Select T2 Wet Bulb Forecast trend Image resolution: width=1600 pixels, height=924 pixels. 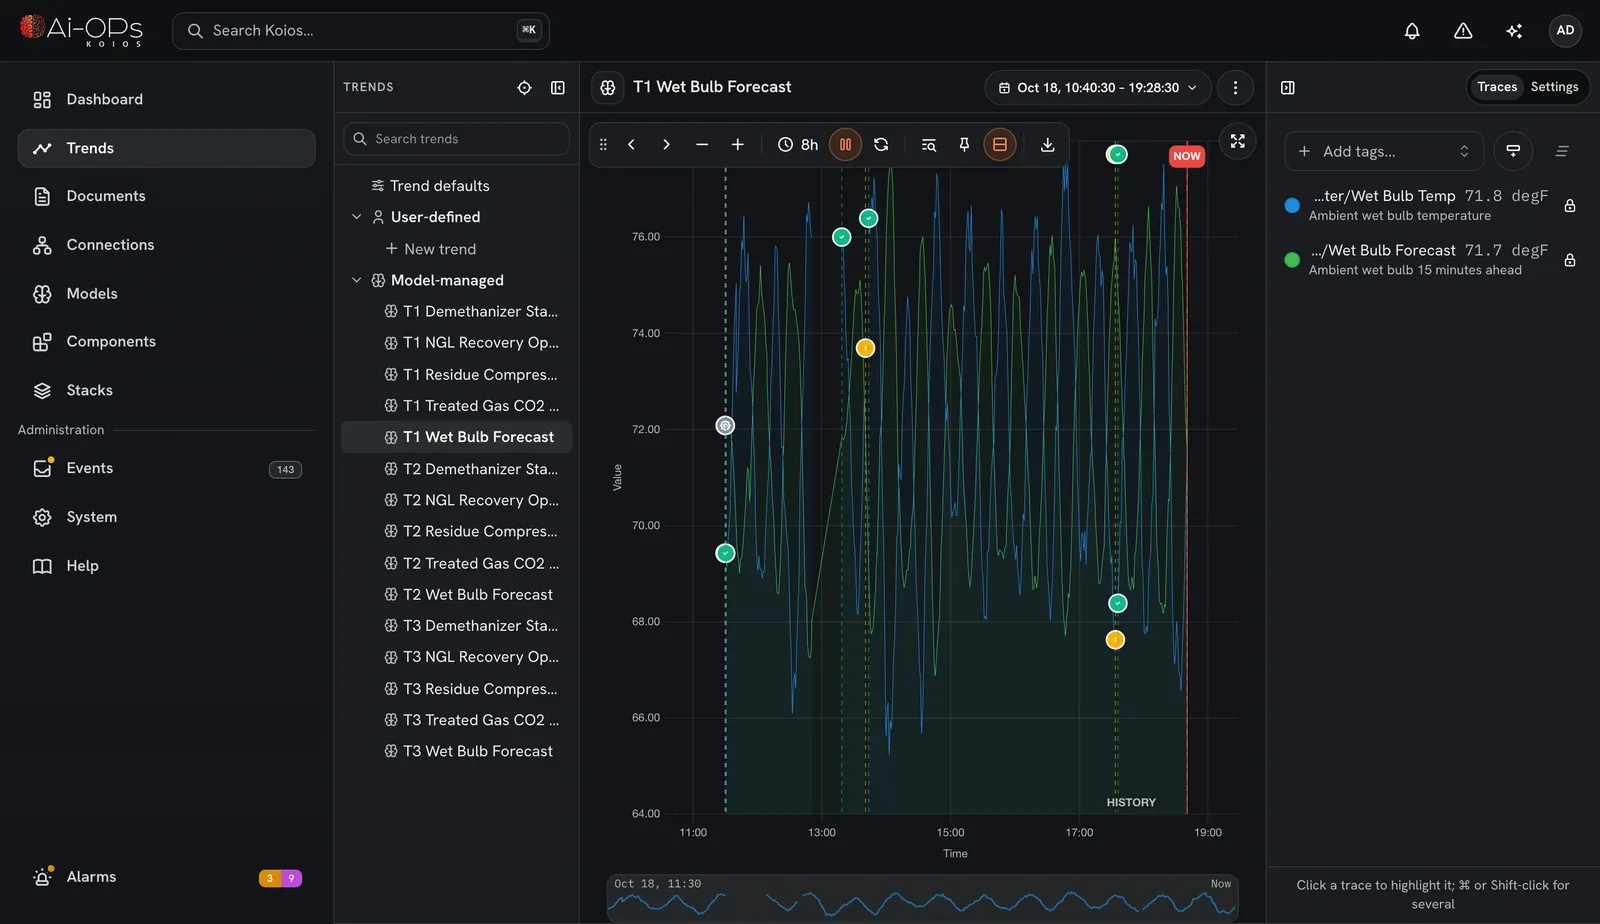pyautogui.click(x=457, y=594)
